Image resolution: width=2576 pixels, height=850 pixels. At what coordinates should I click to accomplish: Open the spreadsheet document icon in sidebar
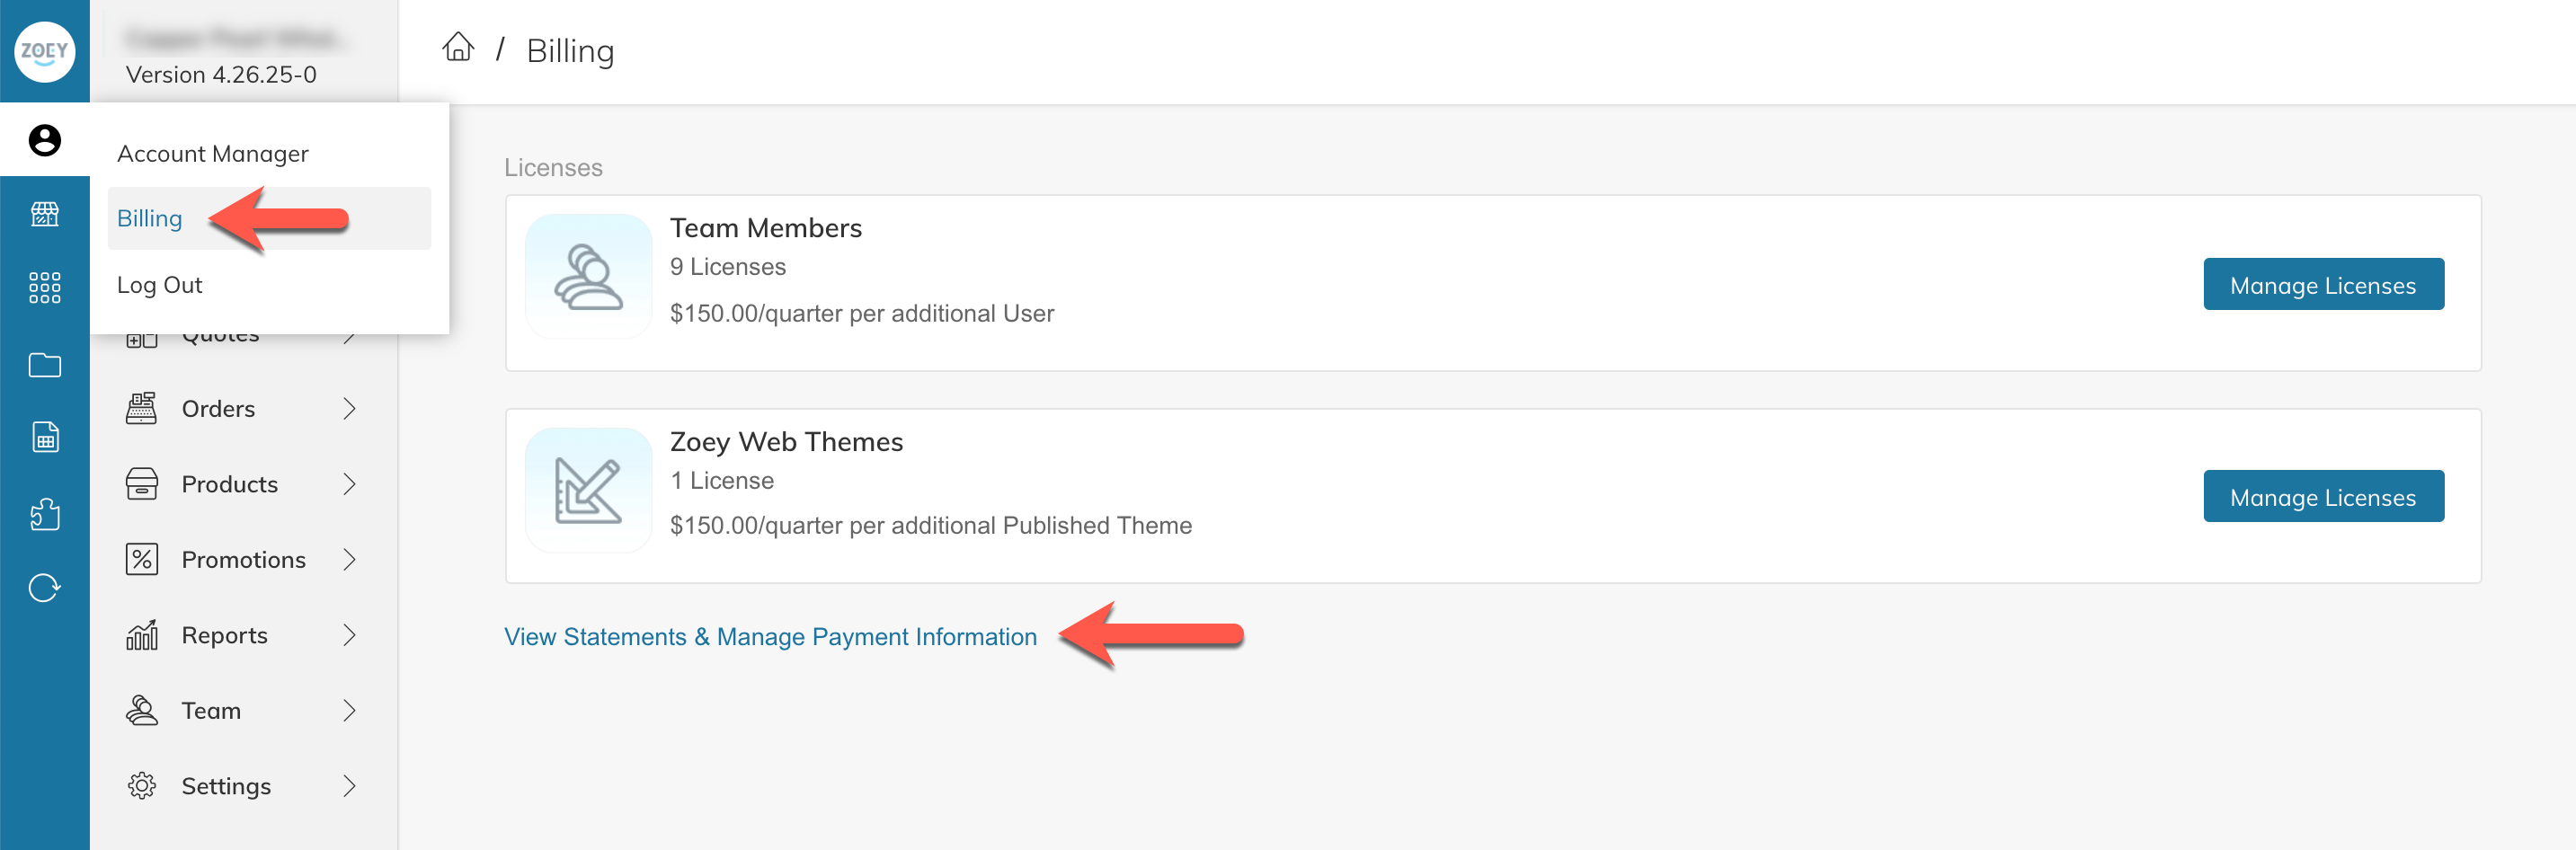pos(45,437)
